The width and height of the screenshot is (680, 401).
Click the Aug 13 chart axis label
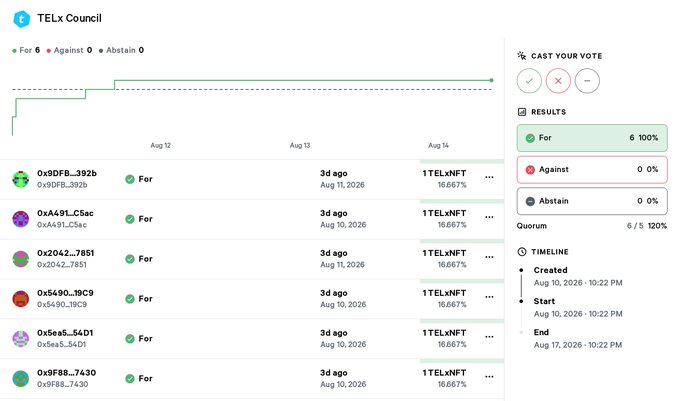(300, 145)
